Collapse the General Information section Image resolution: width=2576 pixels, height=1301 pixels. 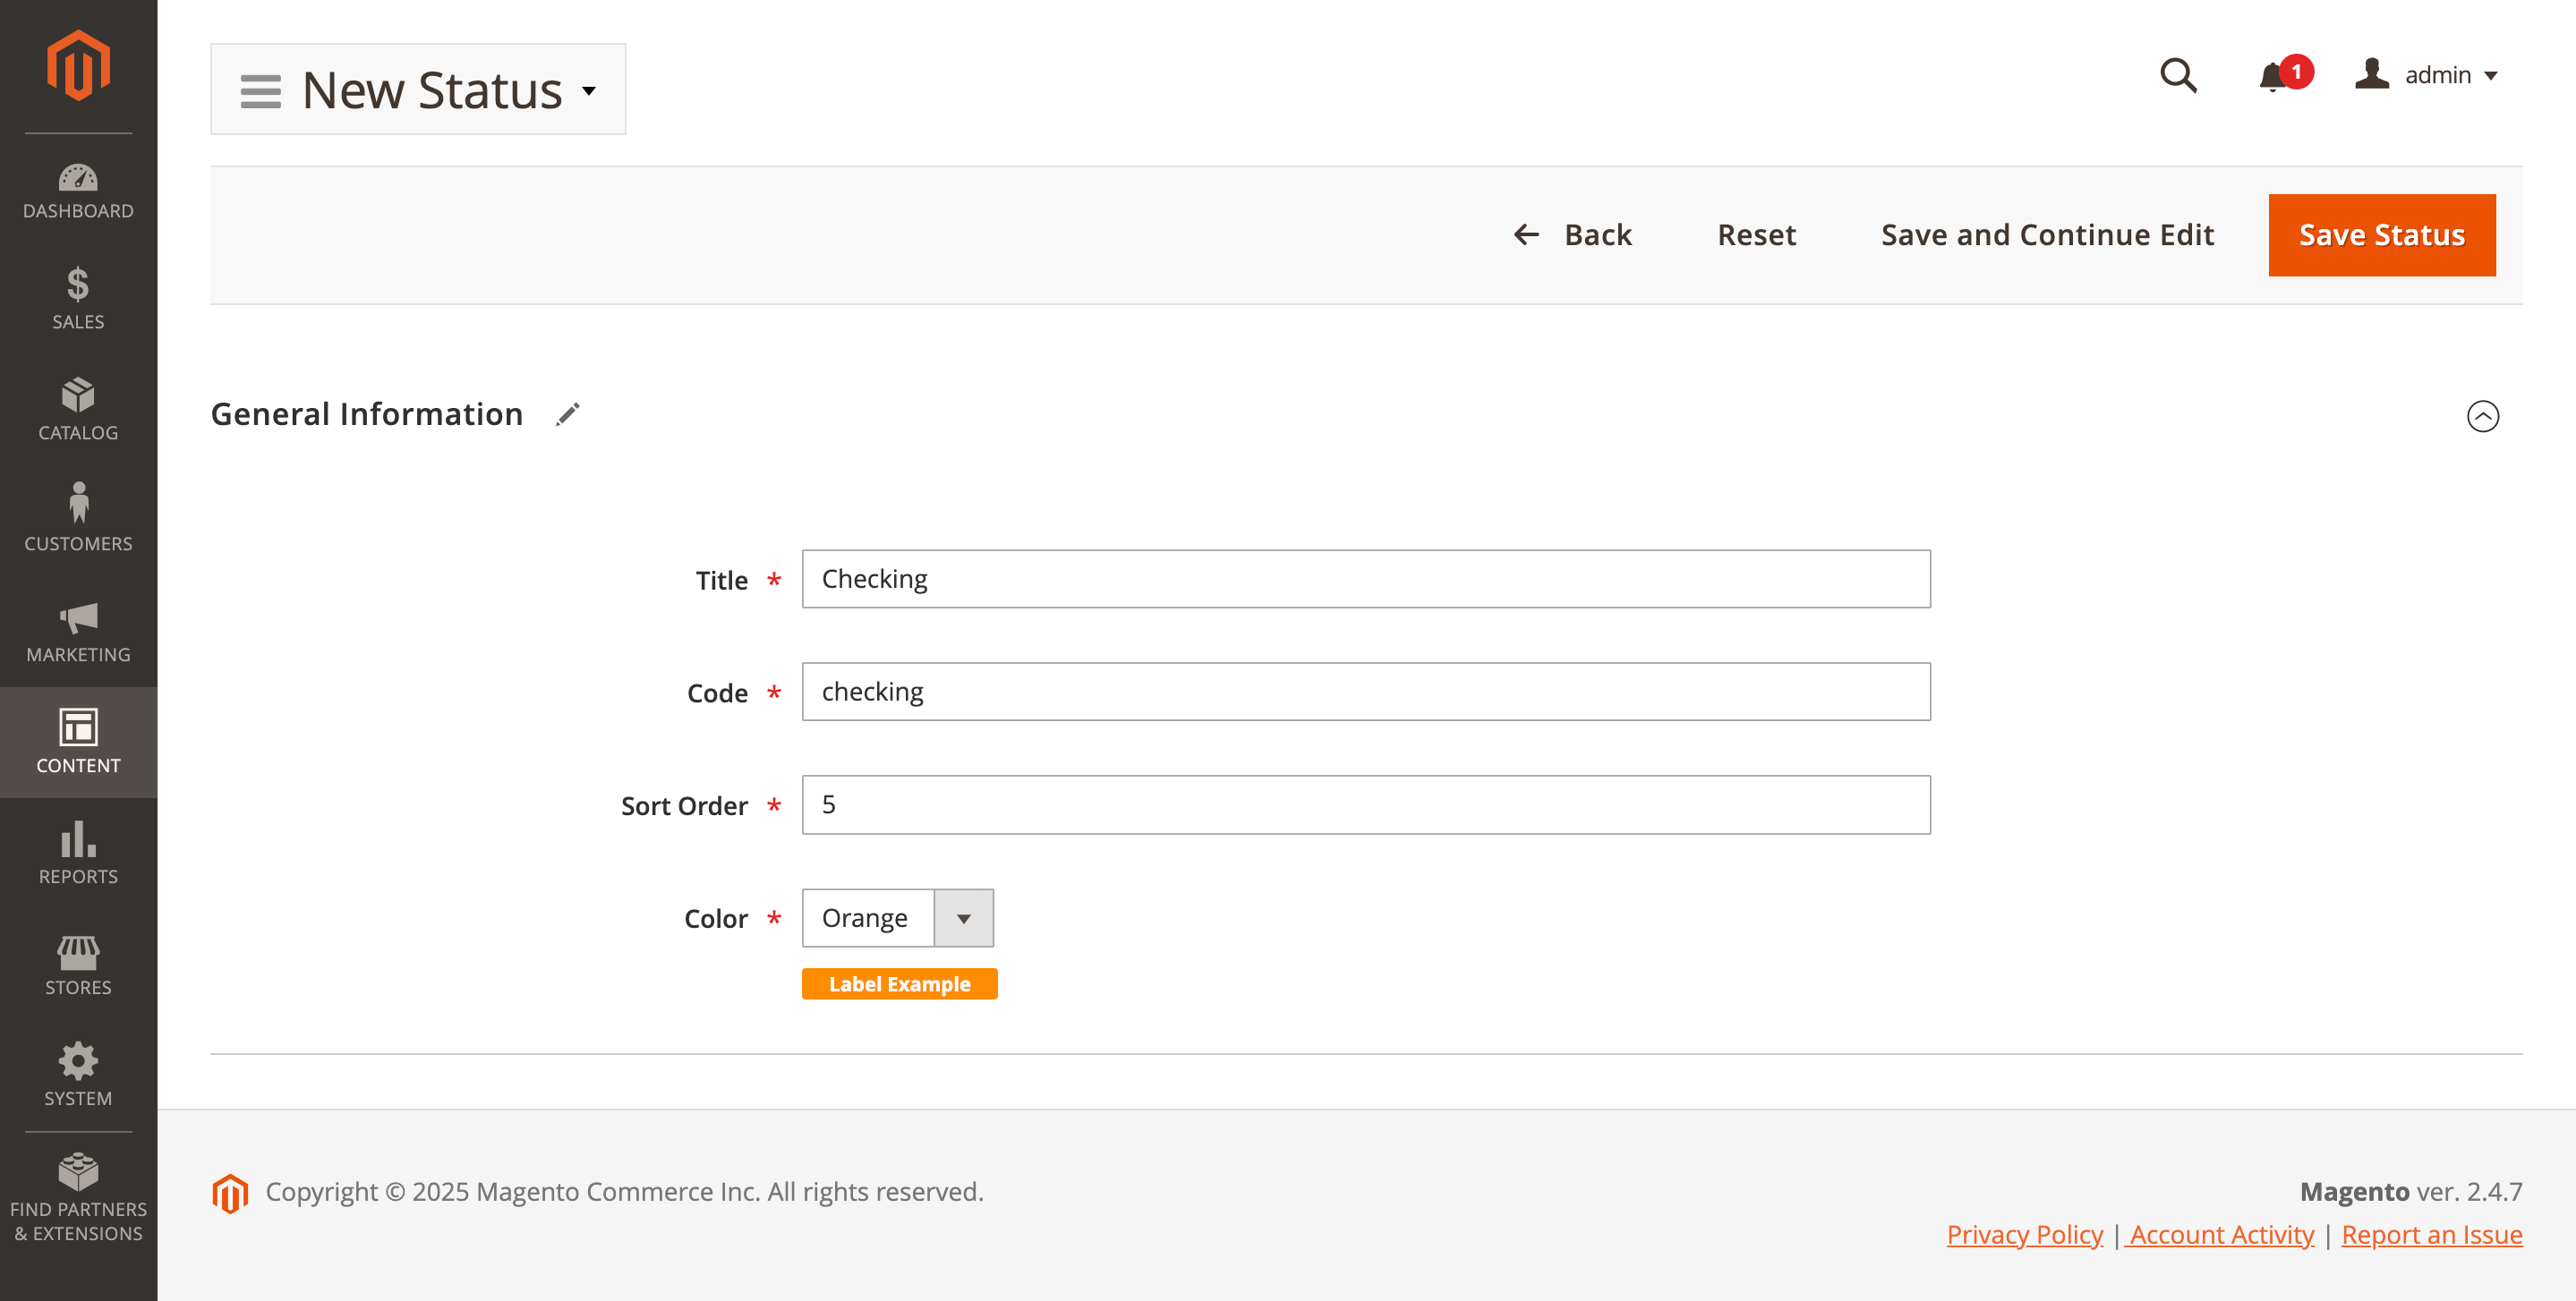[2482, 416]
